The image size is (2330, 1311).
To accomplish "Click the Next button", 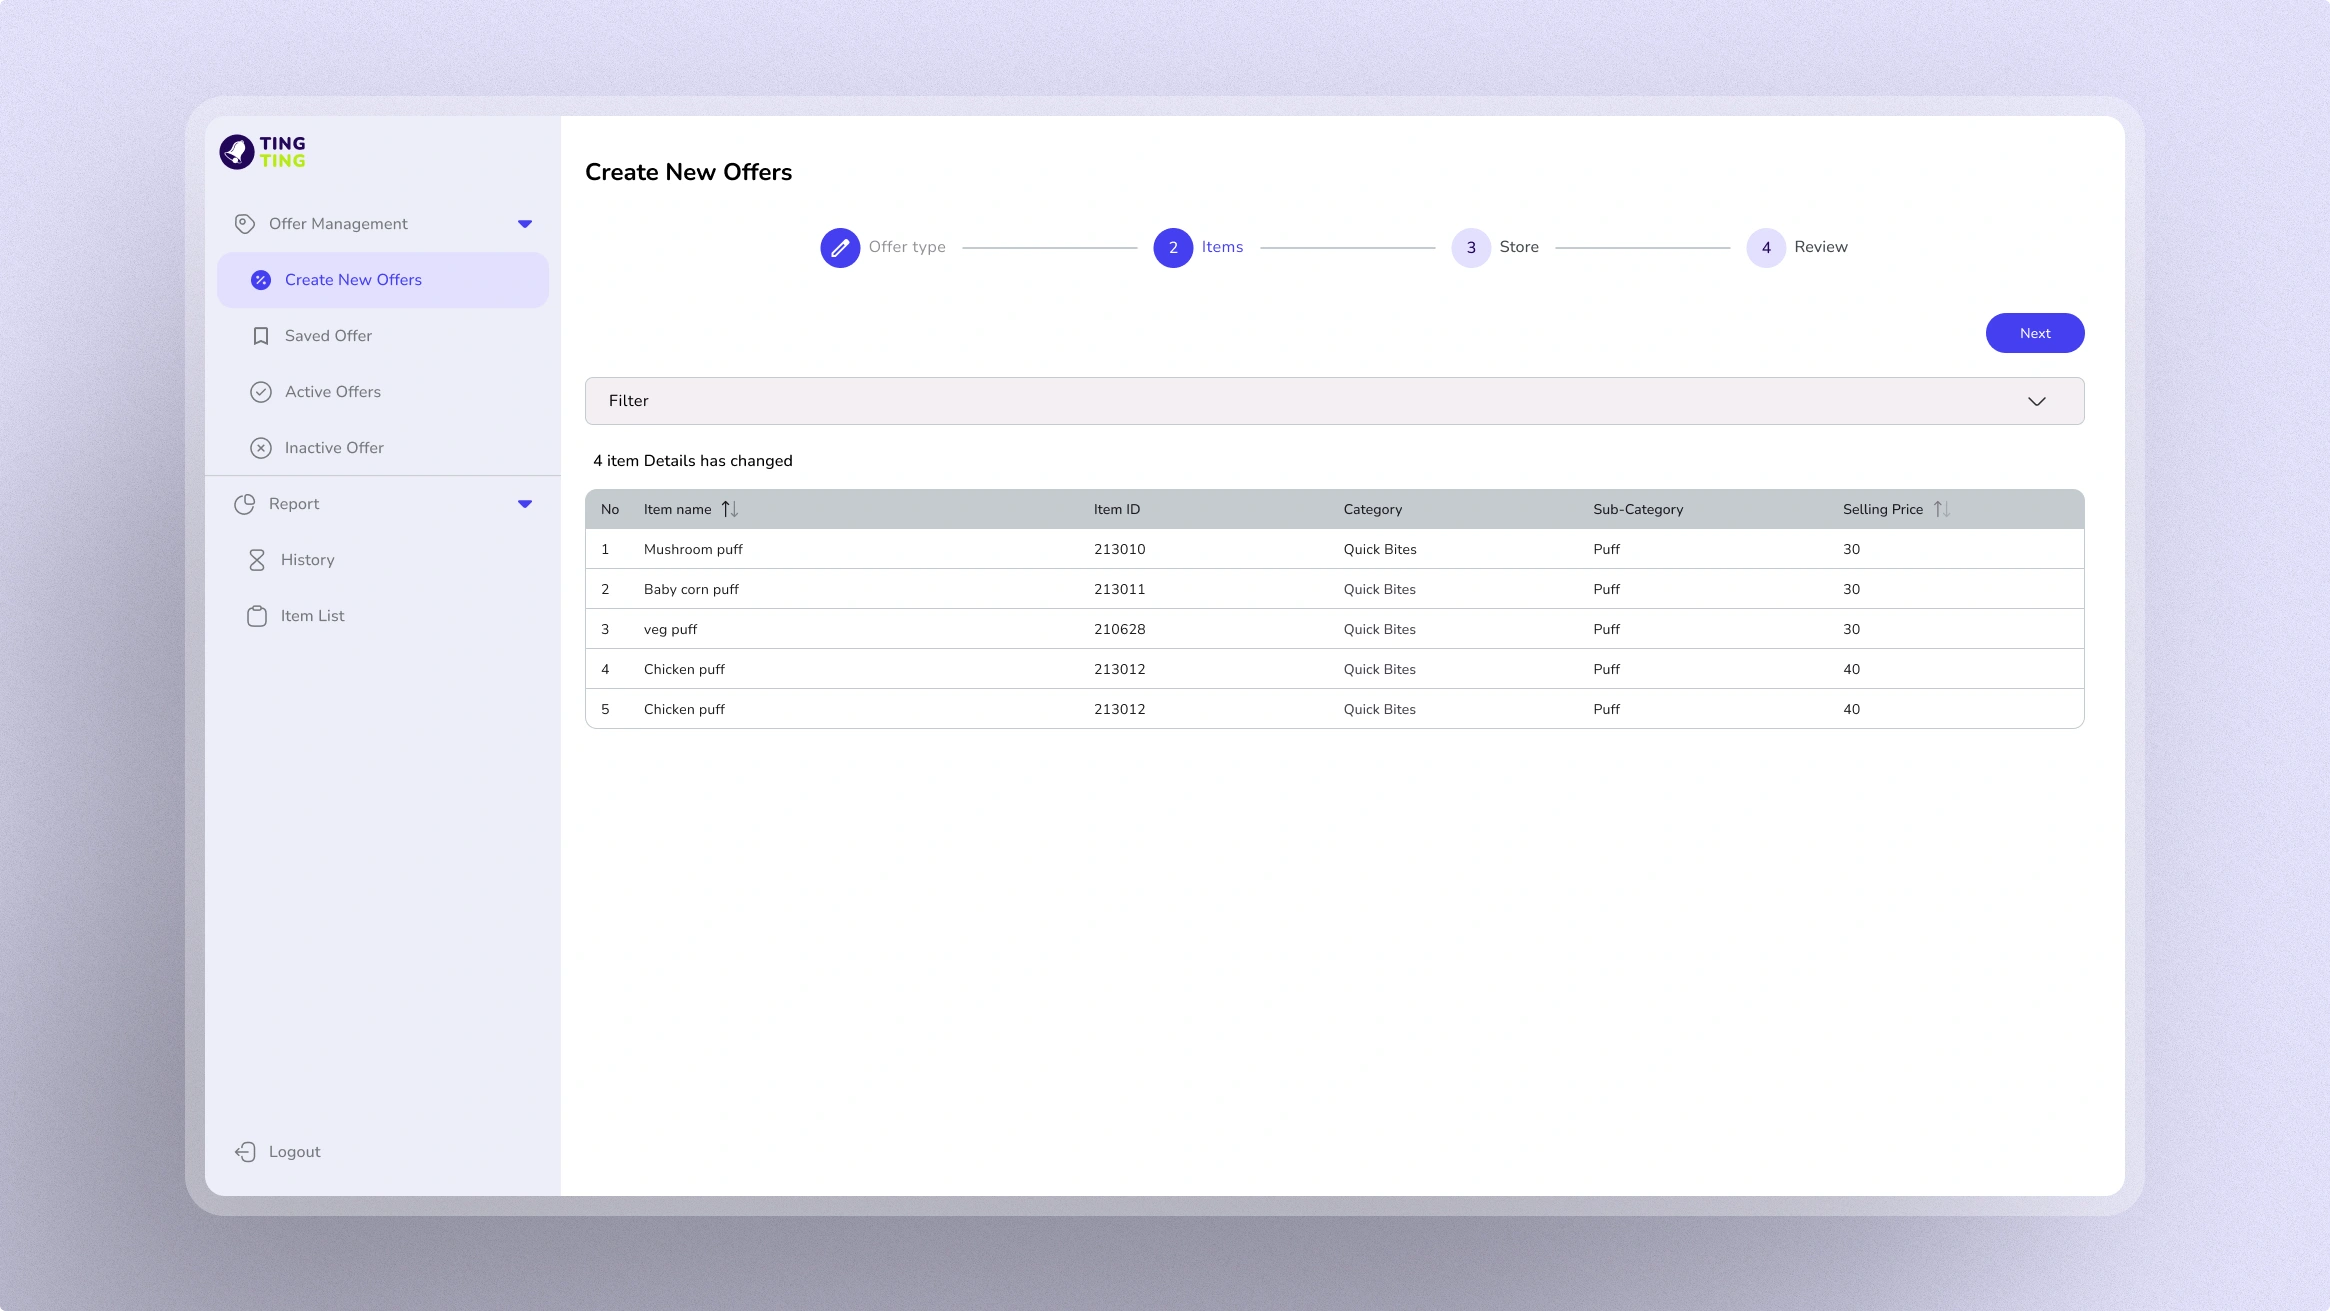I will coord(2035,333).
